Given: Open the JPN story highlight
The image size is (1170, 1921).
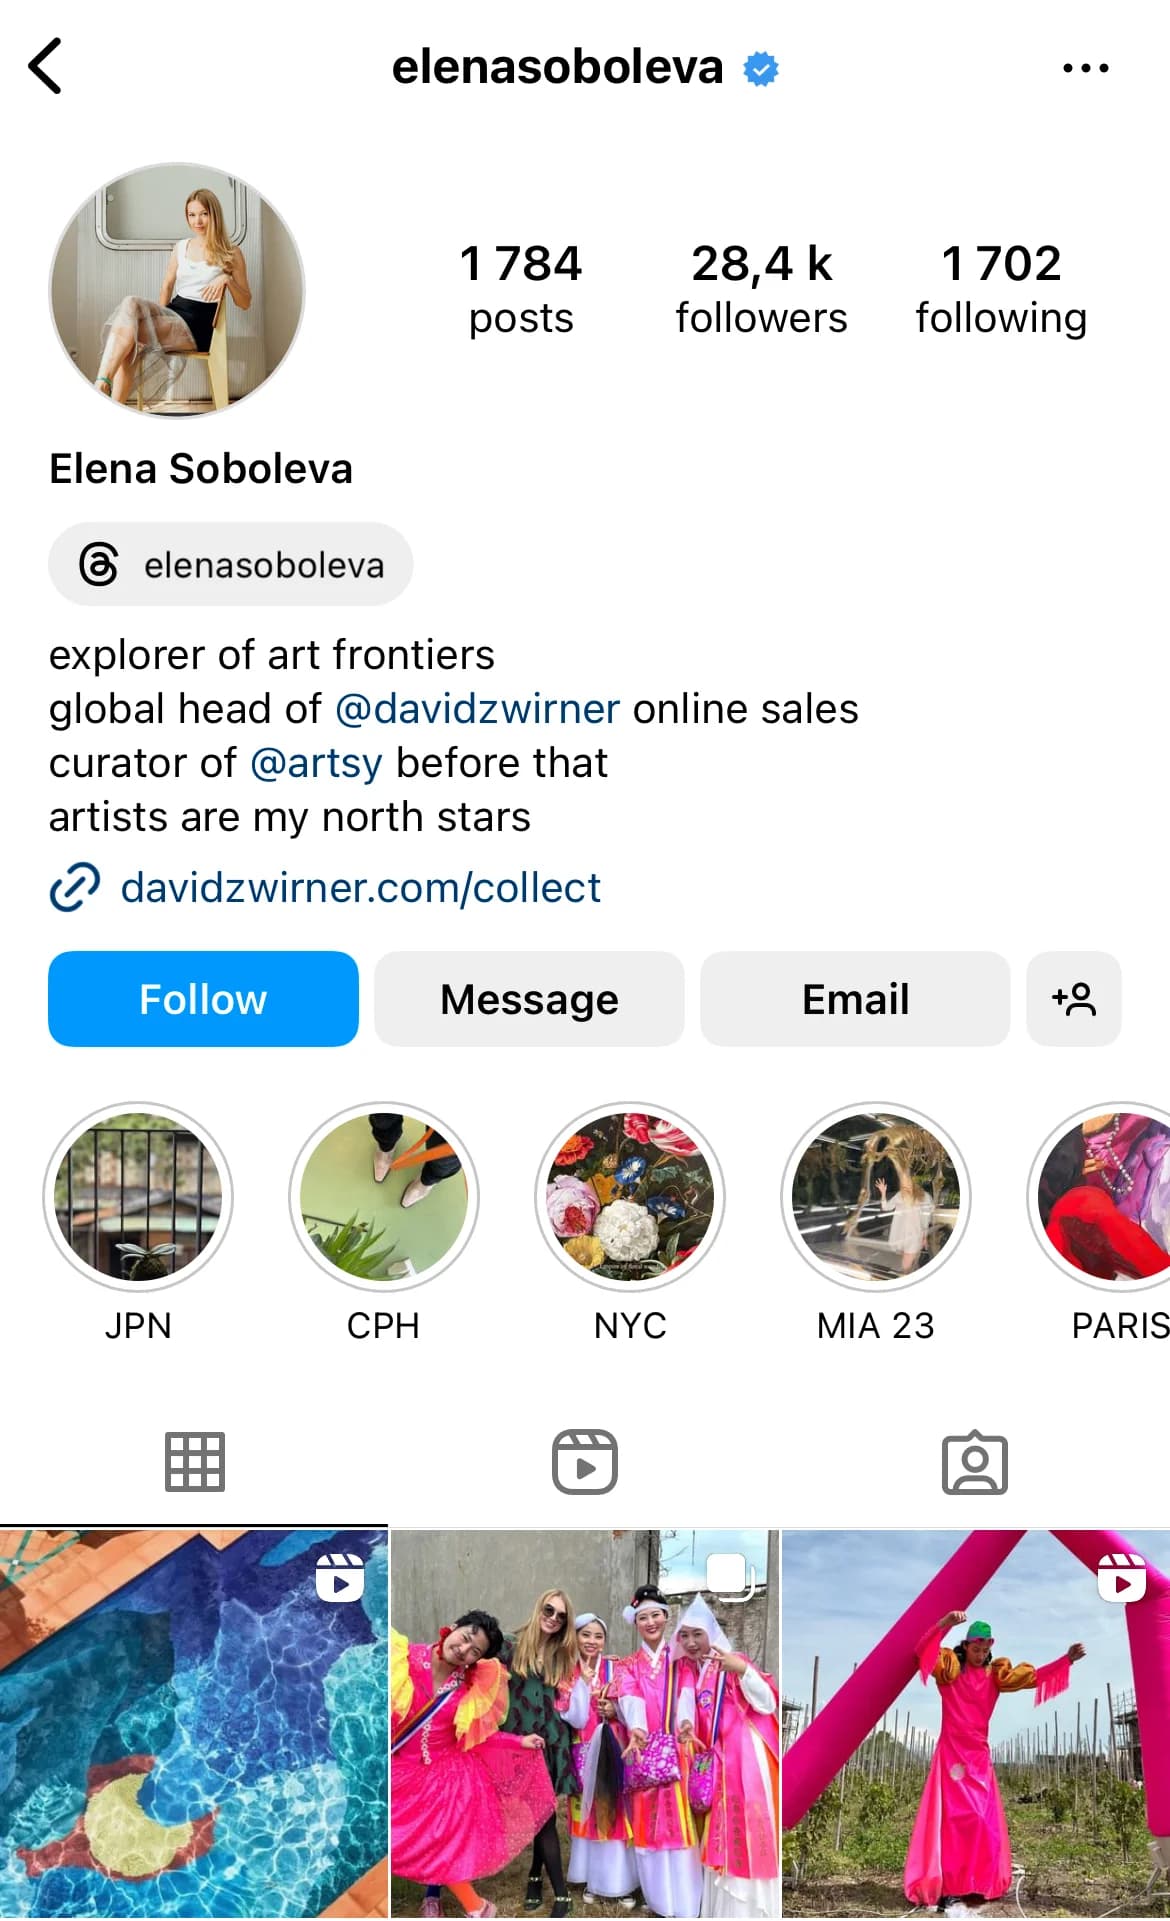Looking at the screenshot, I should click(139, 1197).
